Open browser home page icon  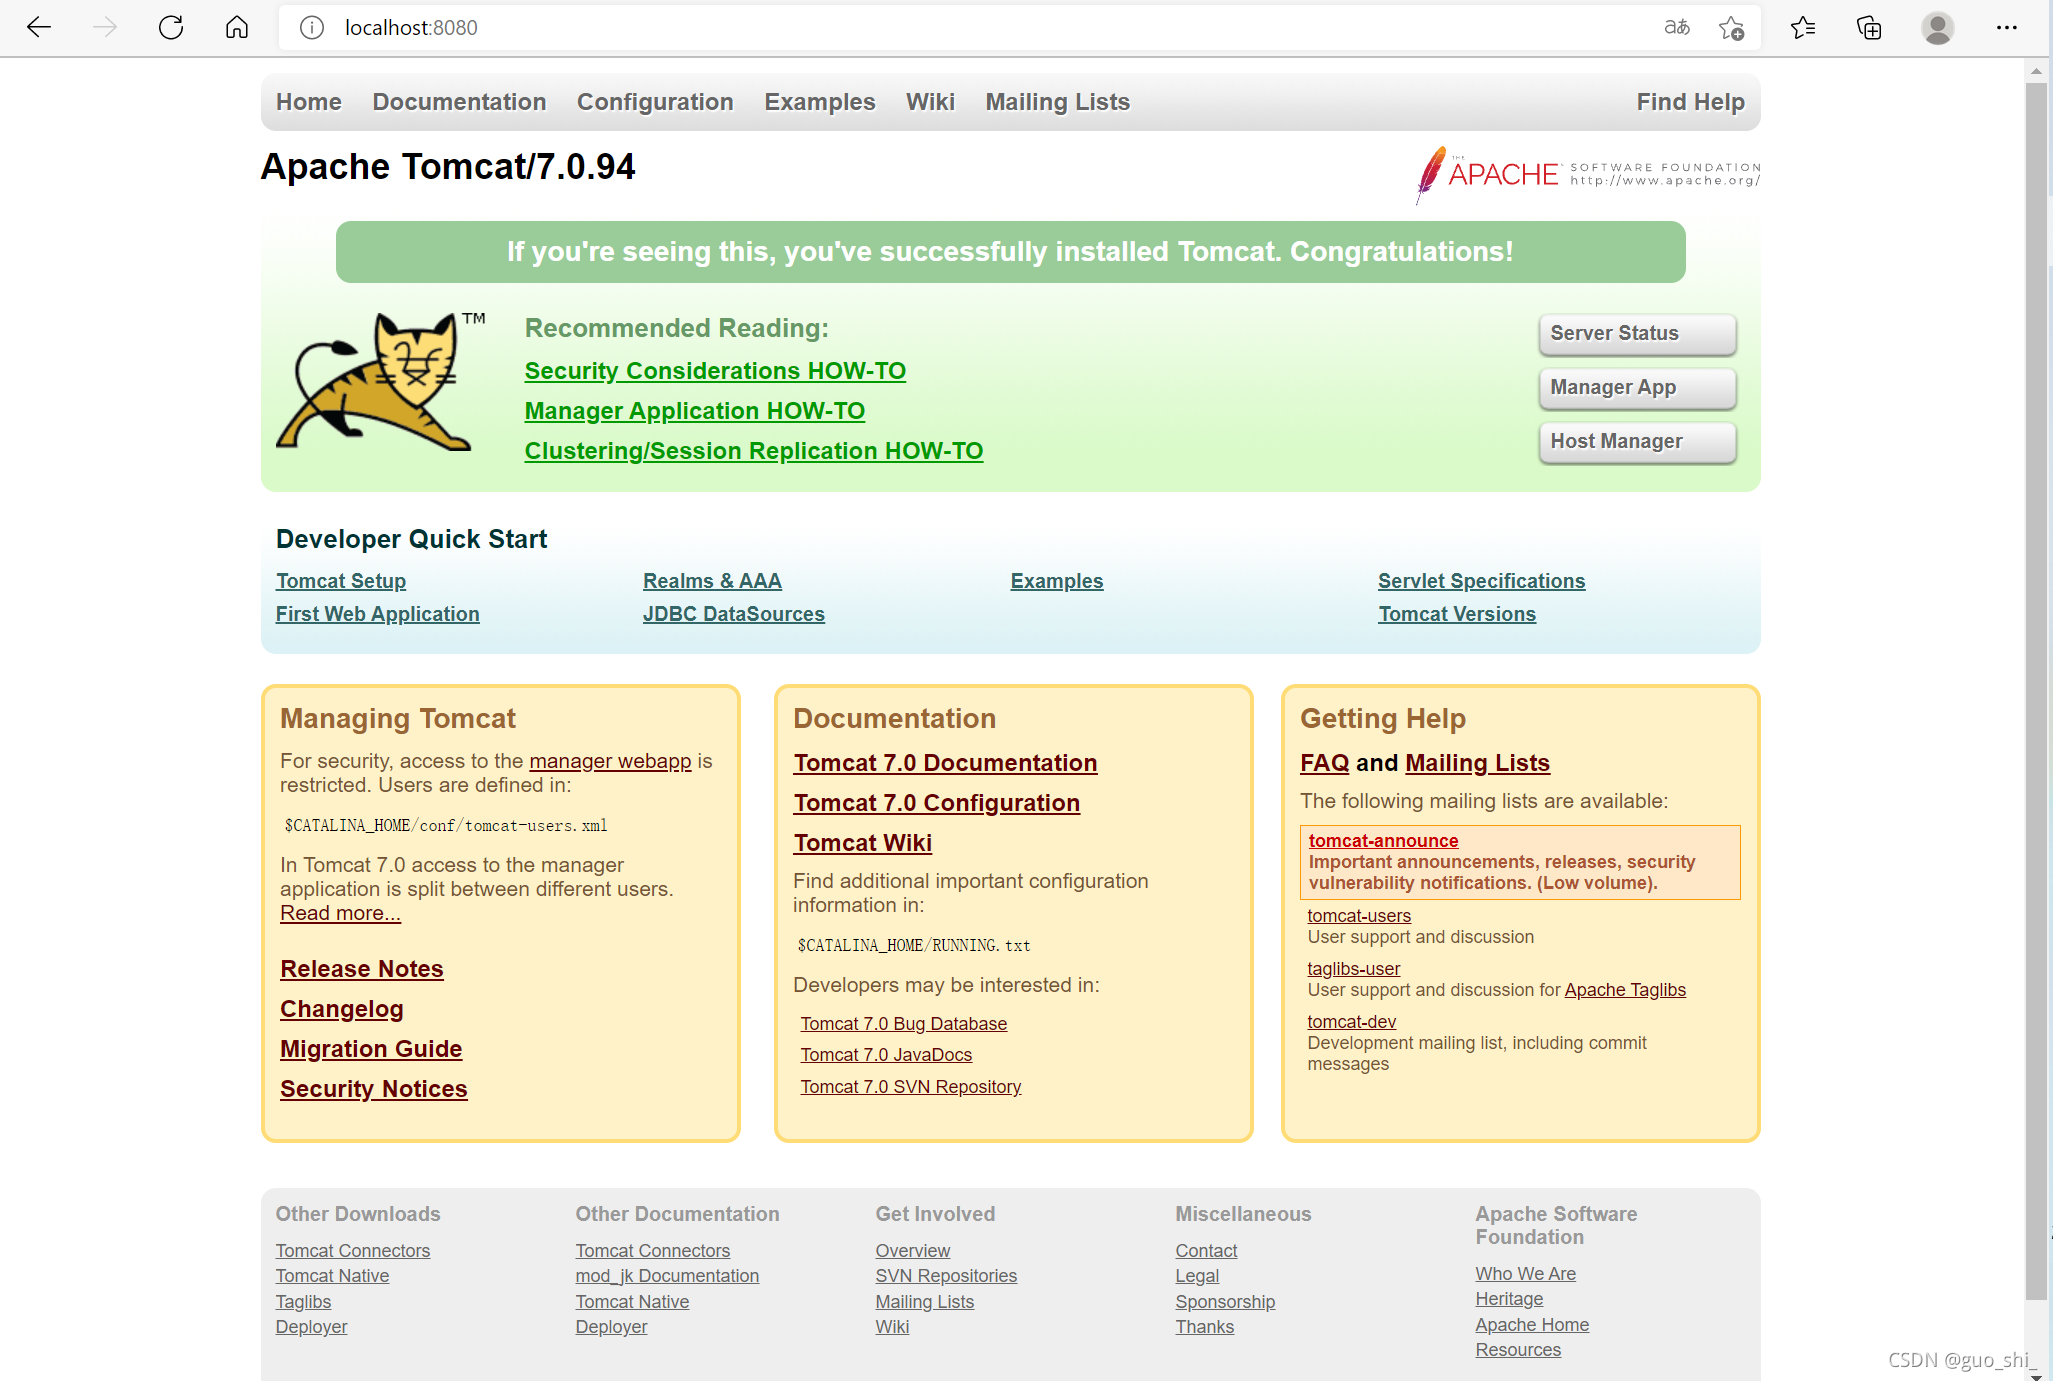[237, 28]
